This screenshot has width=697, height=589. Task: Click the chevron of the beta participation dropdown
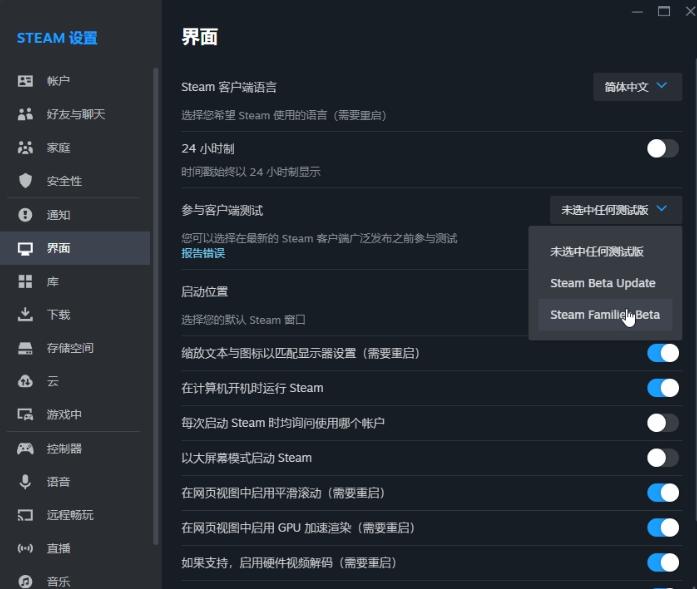[662, 208]
